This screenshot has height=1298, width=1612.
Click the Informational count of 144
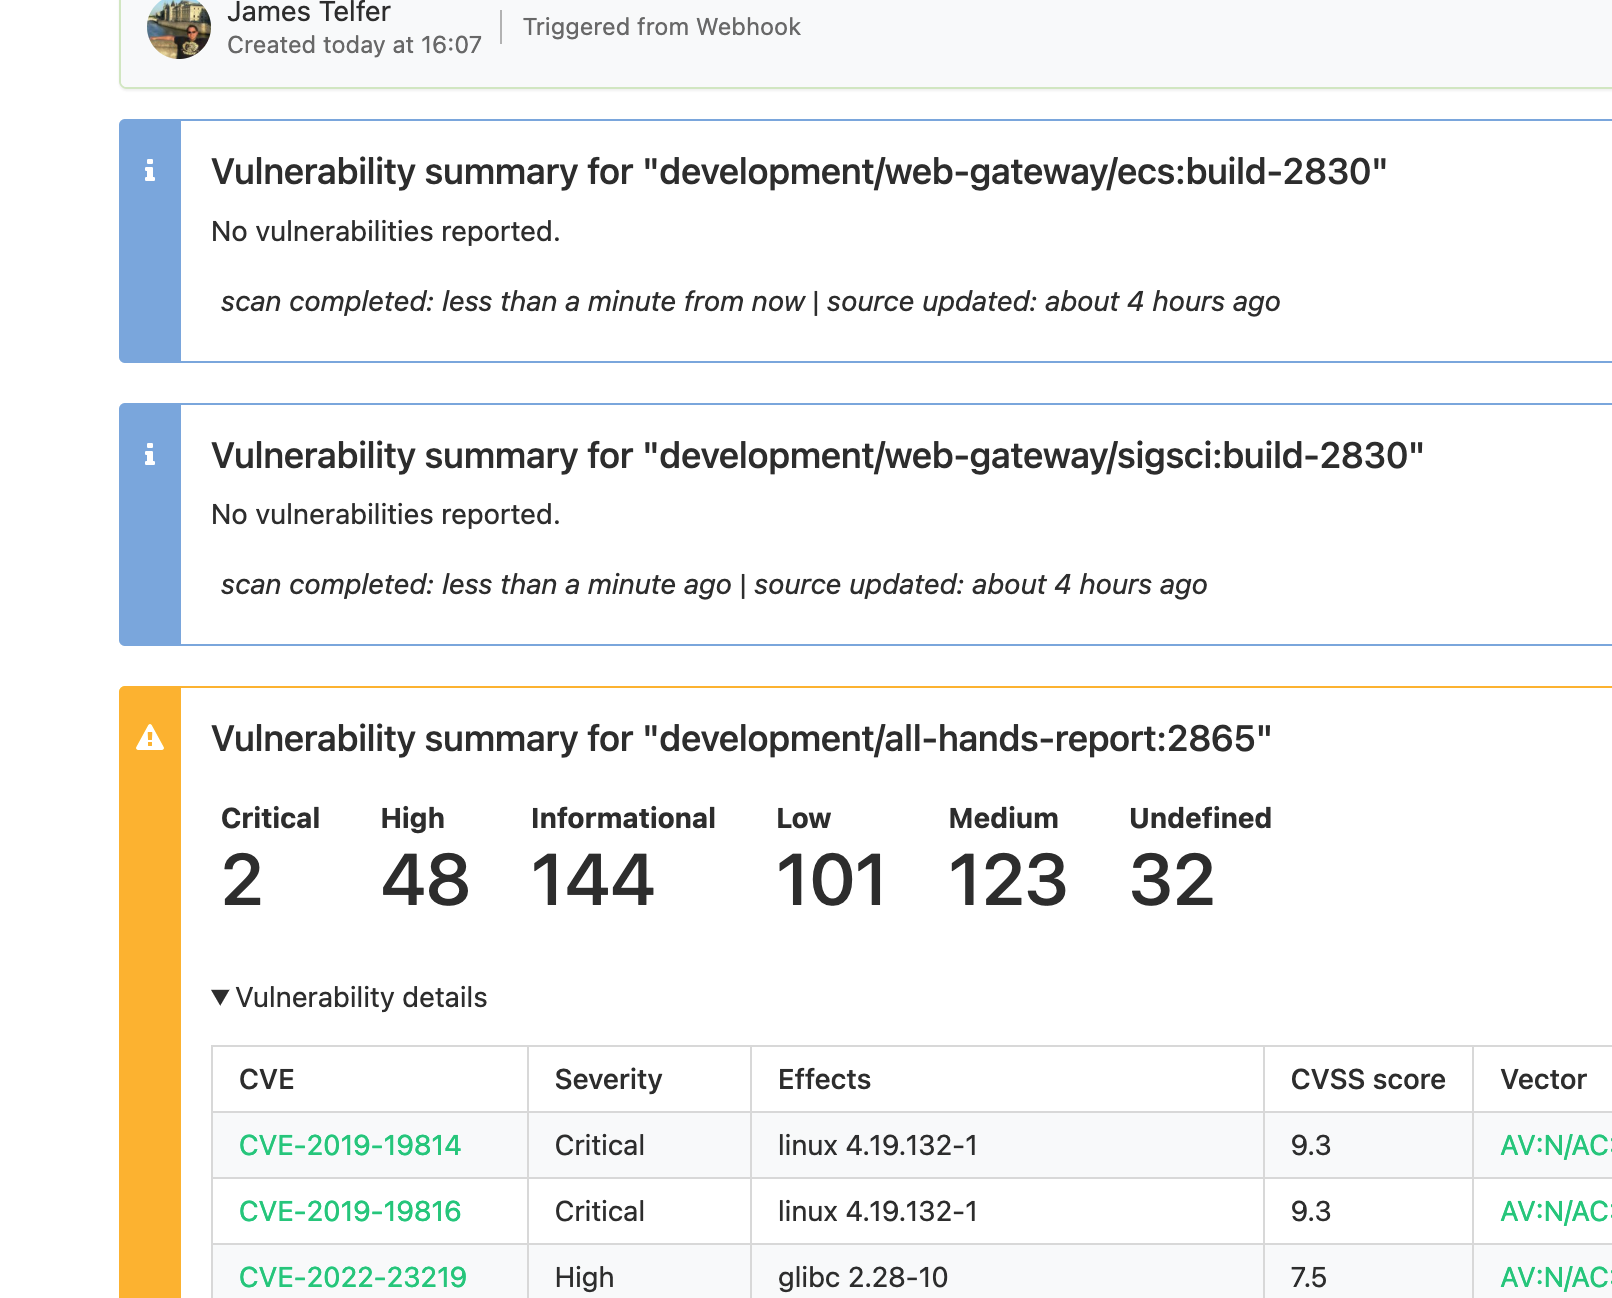(592, 880)
